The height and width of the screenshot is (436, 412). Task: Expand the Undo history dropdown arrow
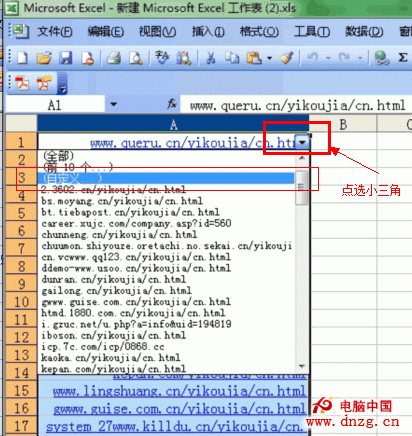click(x=328, y=58)
